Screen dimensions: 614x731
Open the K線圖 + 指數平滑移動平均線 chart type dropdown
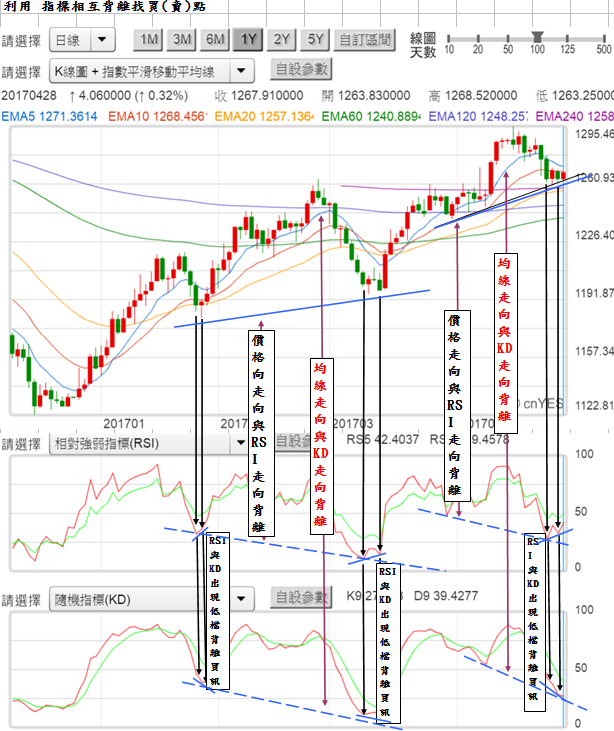(x=152, y=71)
